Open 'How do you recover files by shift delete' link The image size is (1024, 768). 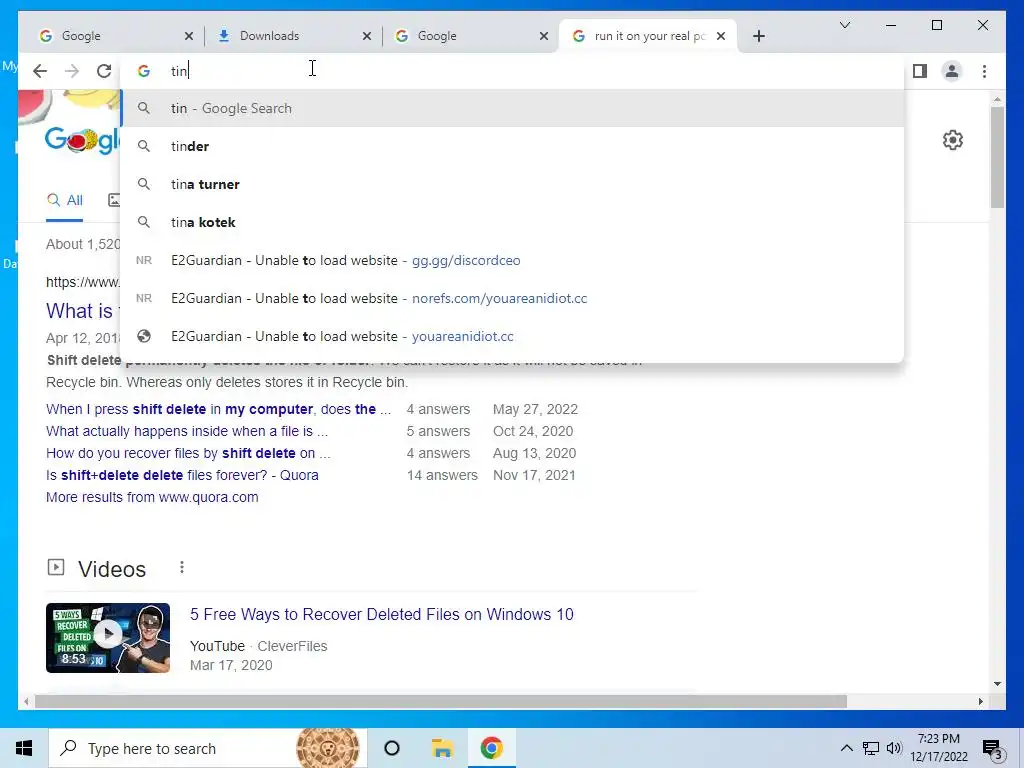click(188, 453)
